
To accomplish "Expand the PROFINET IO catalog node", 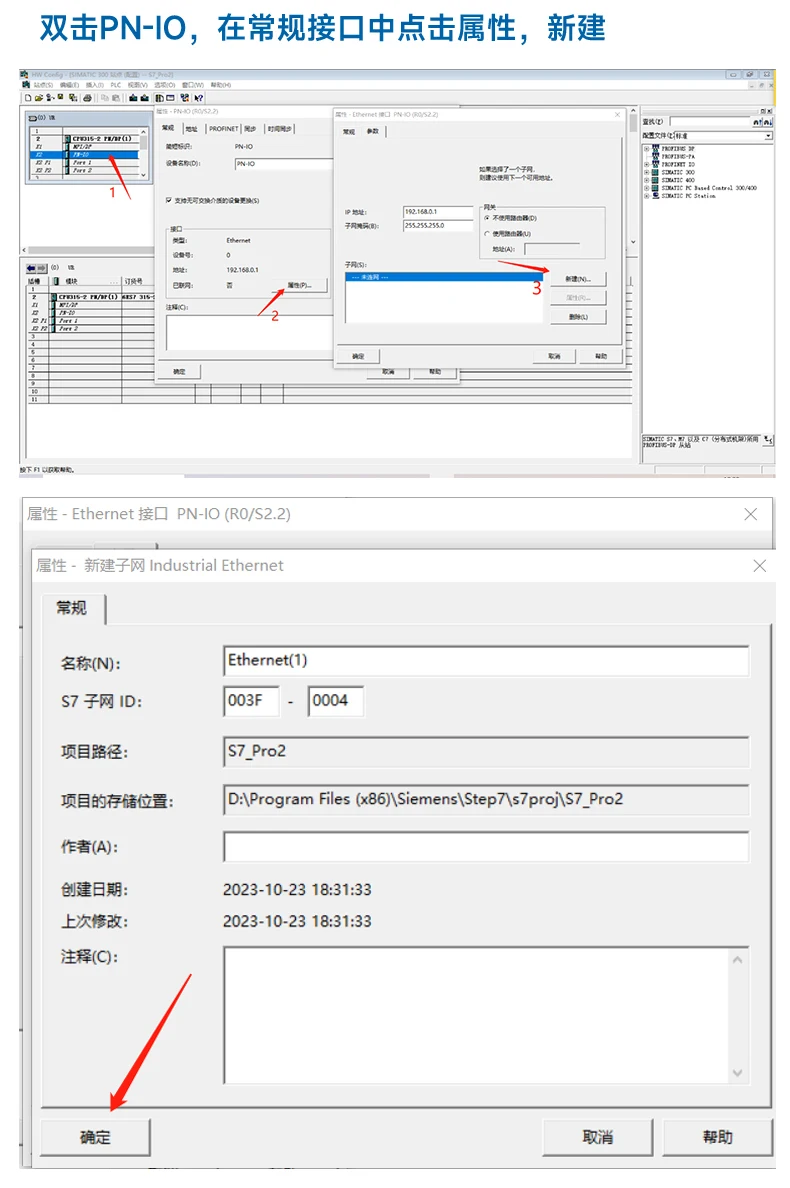I will click(646, 164).
